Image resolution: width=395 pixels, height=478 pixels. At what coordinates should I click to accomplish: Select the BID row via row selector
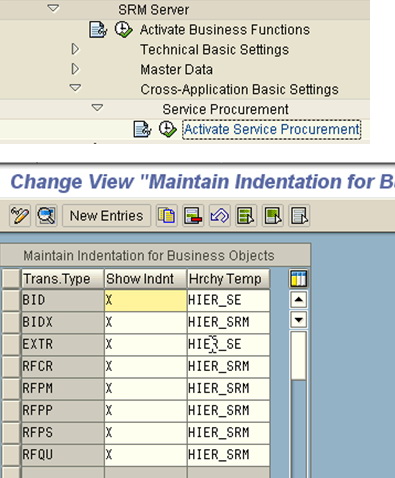click(x=11, y=300)
